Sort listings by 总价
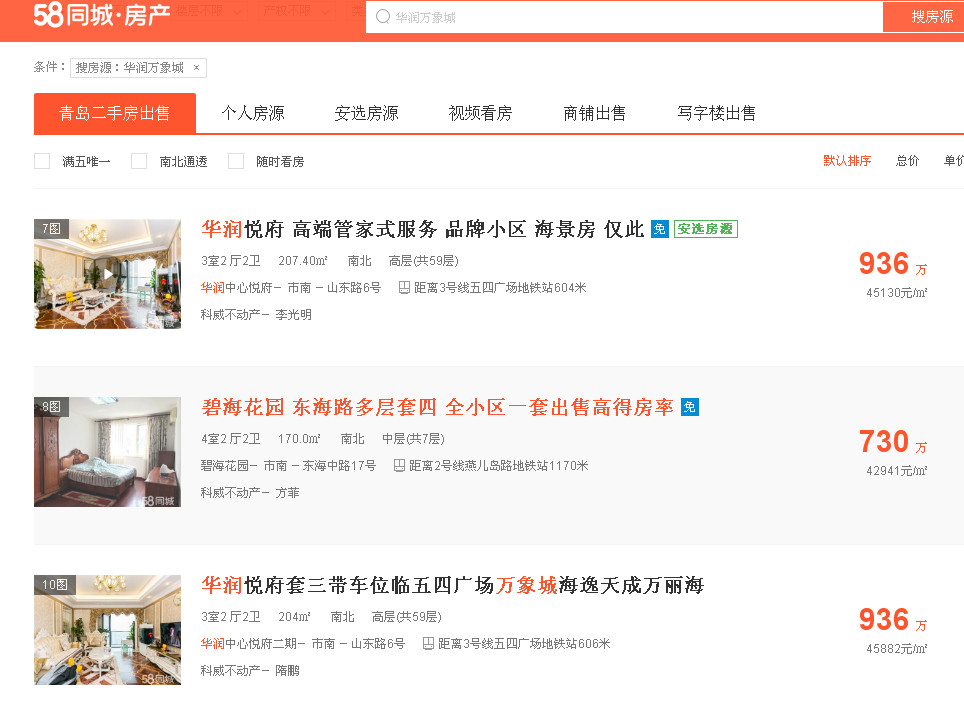The width and height of the screenshot is (964, 705). point(907,160)
